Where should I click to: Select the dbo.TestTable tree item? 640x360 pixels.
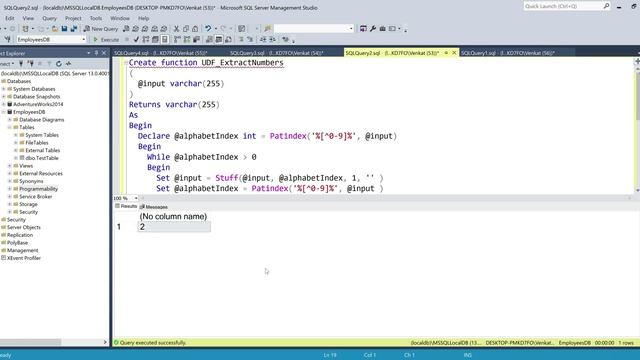[42, 158]
